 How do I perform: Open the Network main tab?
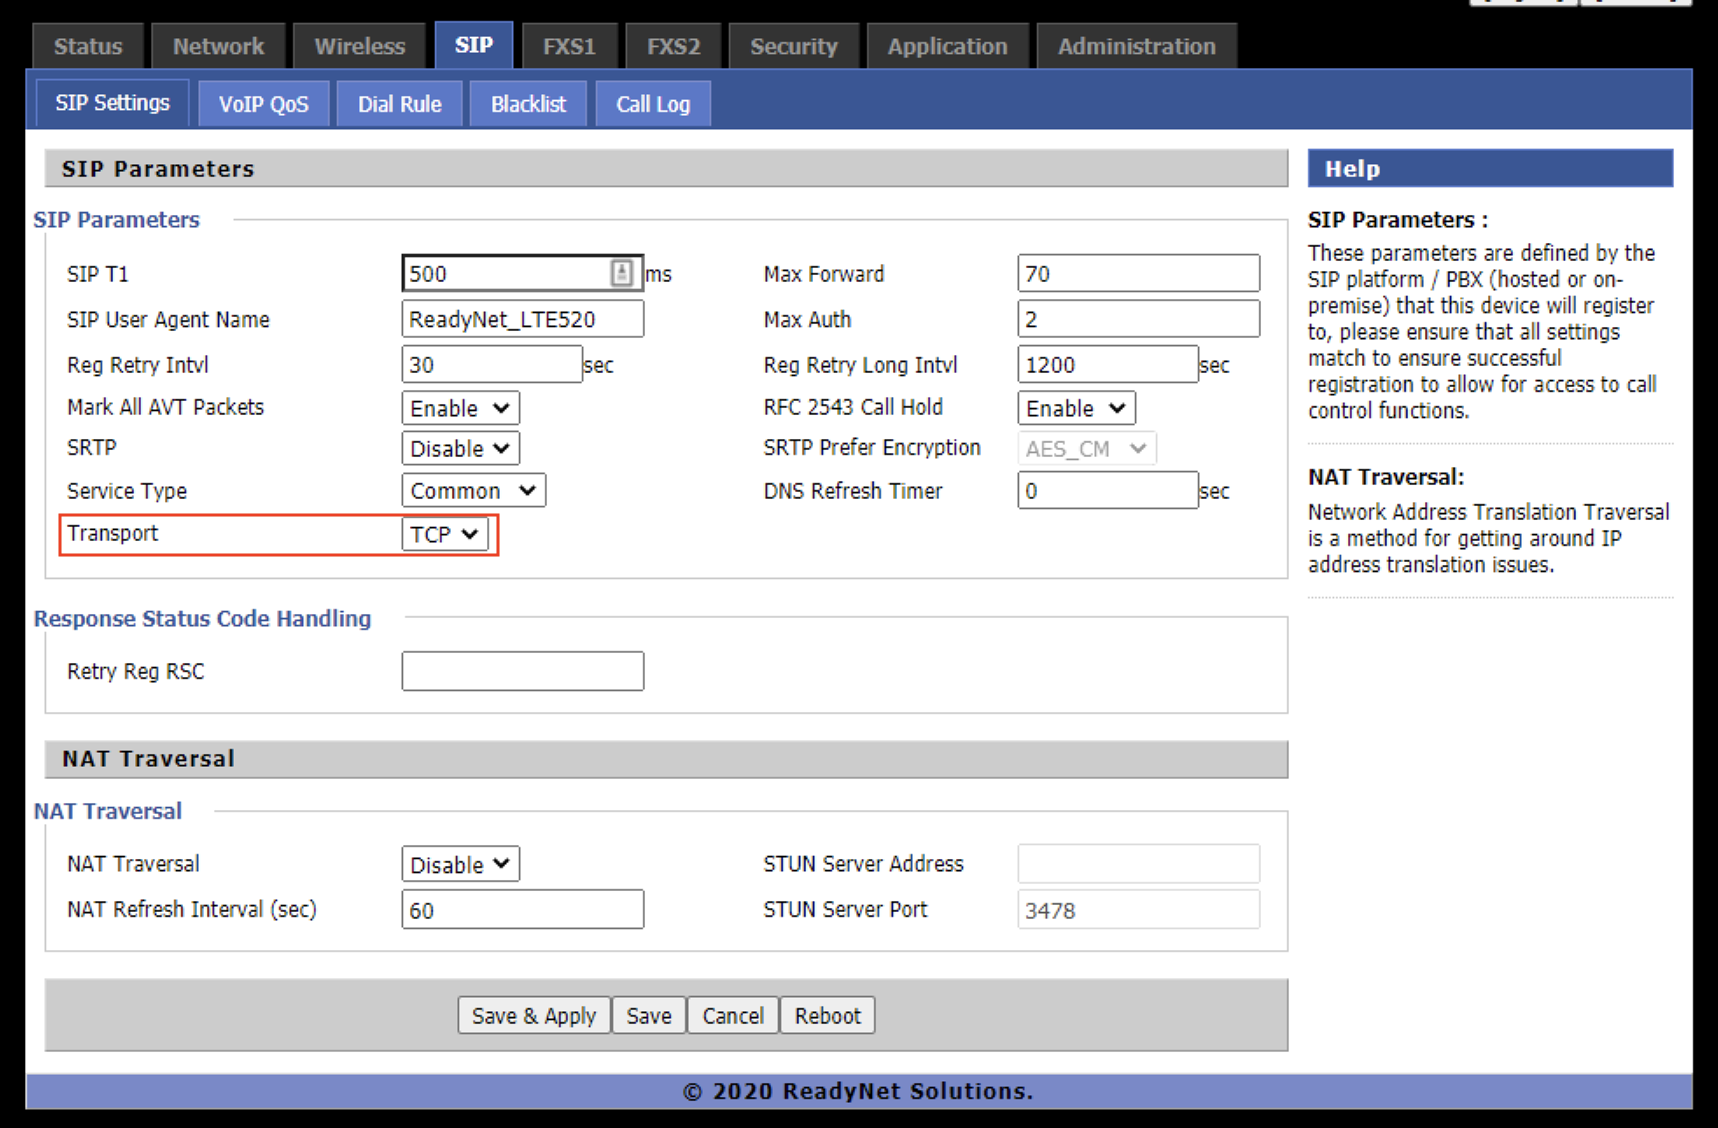coord(218,46)
